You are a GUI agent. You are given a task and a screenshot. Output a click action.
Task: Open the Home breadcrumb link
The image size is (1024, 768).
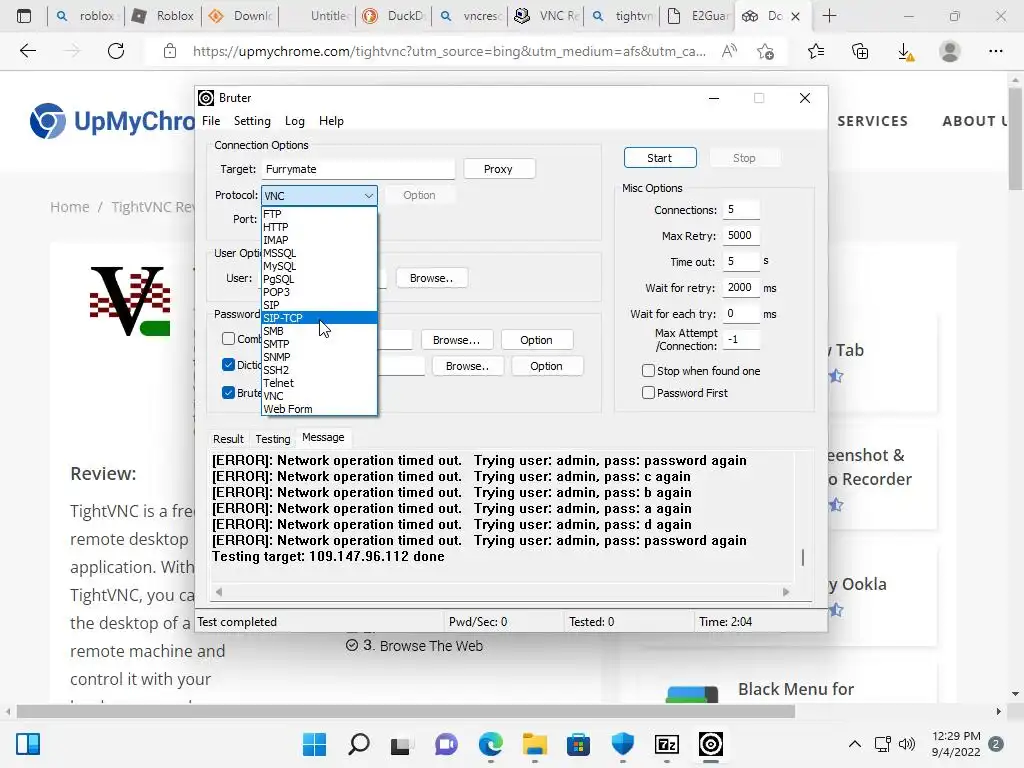click(x=70, y=207)
